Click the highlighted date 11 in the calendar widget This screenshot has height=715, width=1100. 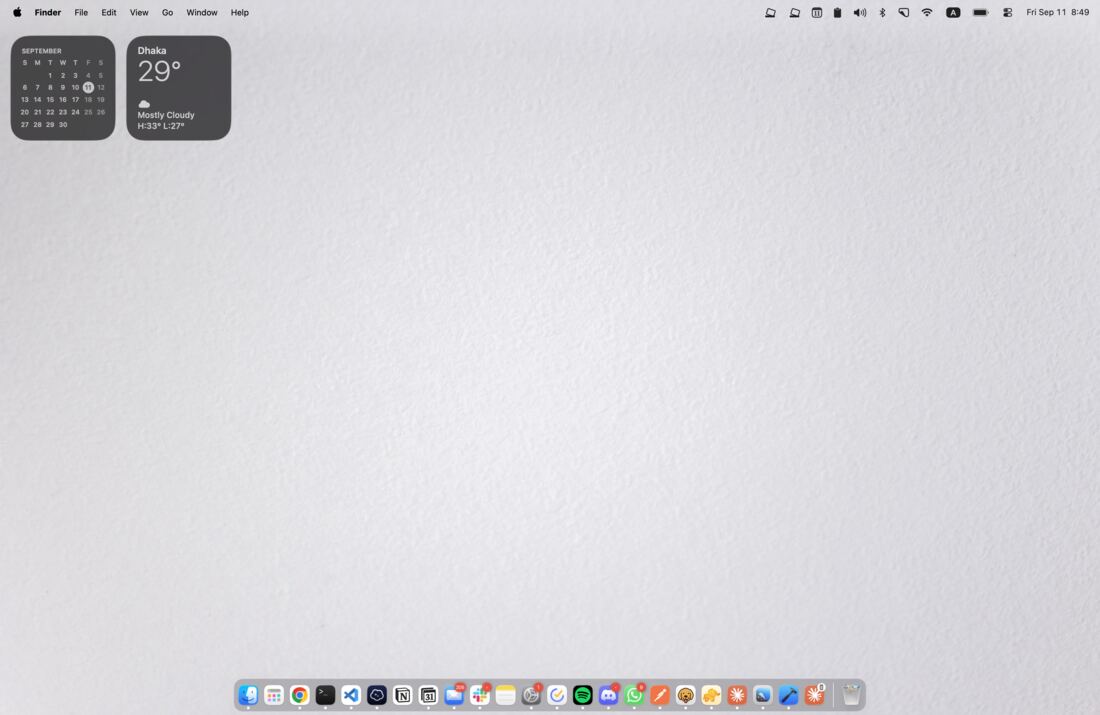pyautogui.click(x=88, y=87)
